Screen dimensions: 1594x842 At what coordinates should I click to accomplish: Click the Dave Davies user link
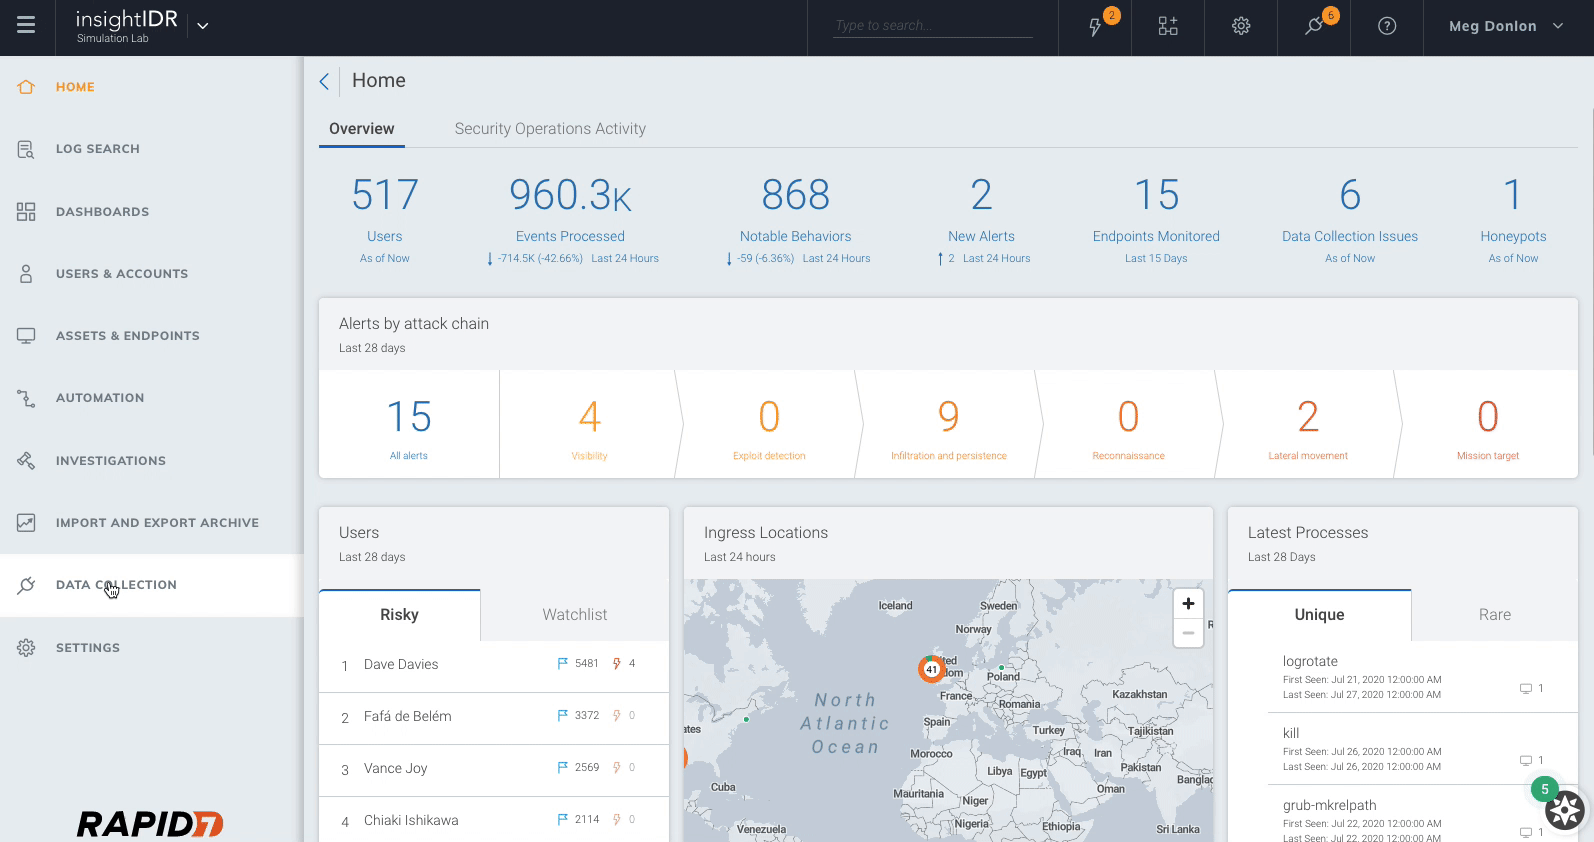(401, 665)
